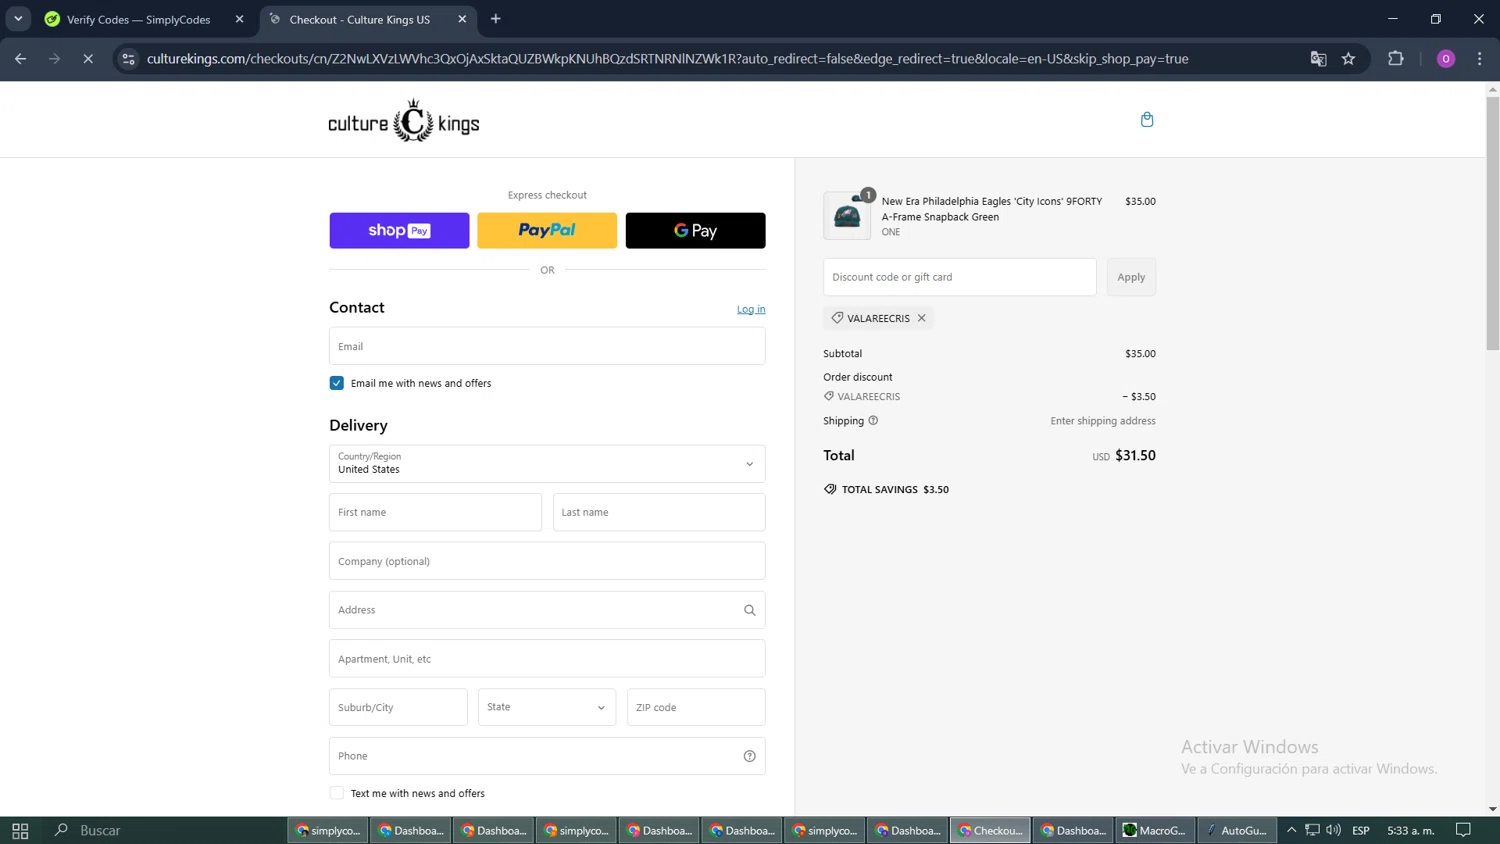Click the ESP language indicator

1361,830
